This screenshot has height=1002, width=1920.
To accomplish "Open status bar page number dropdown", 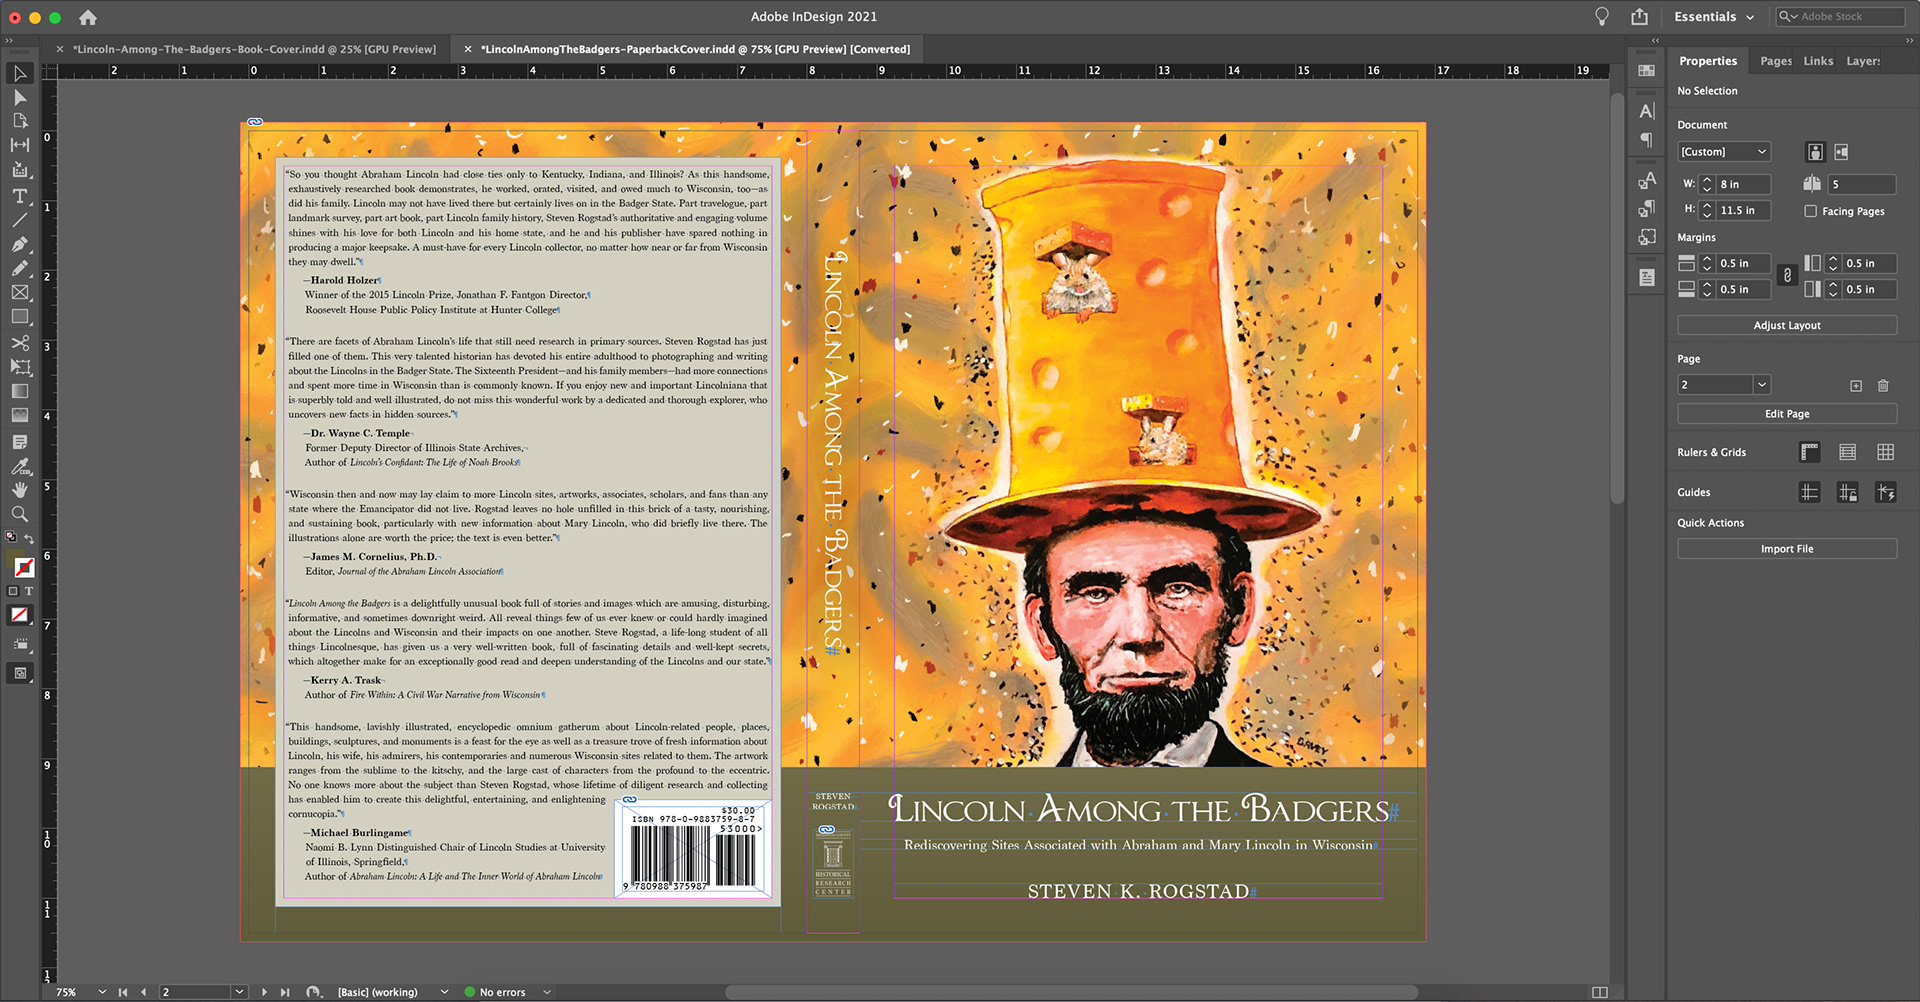I will pyautogui.click(x=239, y=992).
